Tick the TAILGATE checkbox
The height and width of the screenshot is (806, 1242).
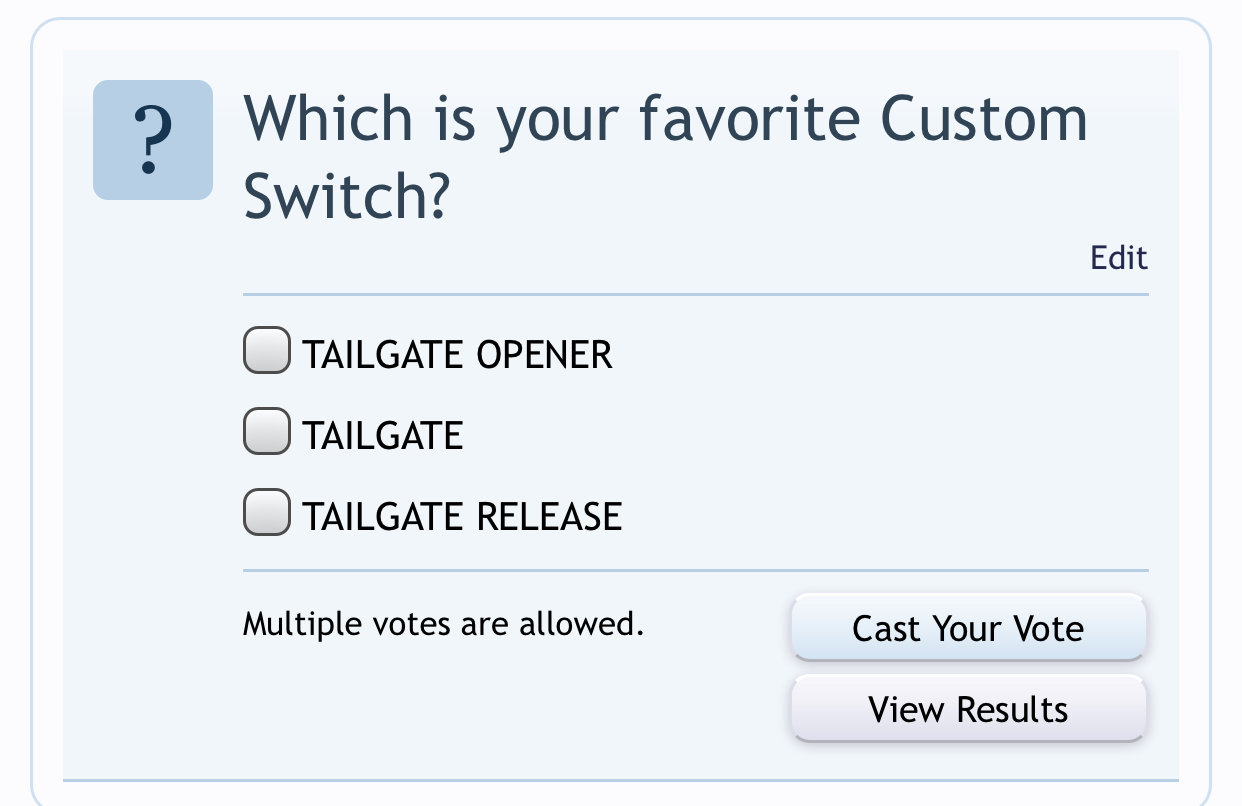(267, 432)
